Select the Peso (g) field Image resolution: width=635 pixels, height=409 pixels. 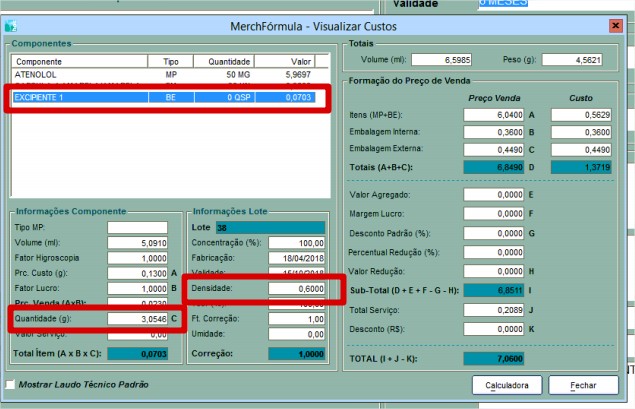tap(577, 60)
